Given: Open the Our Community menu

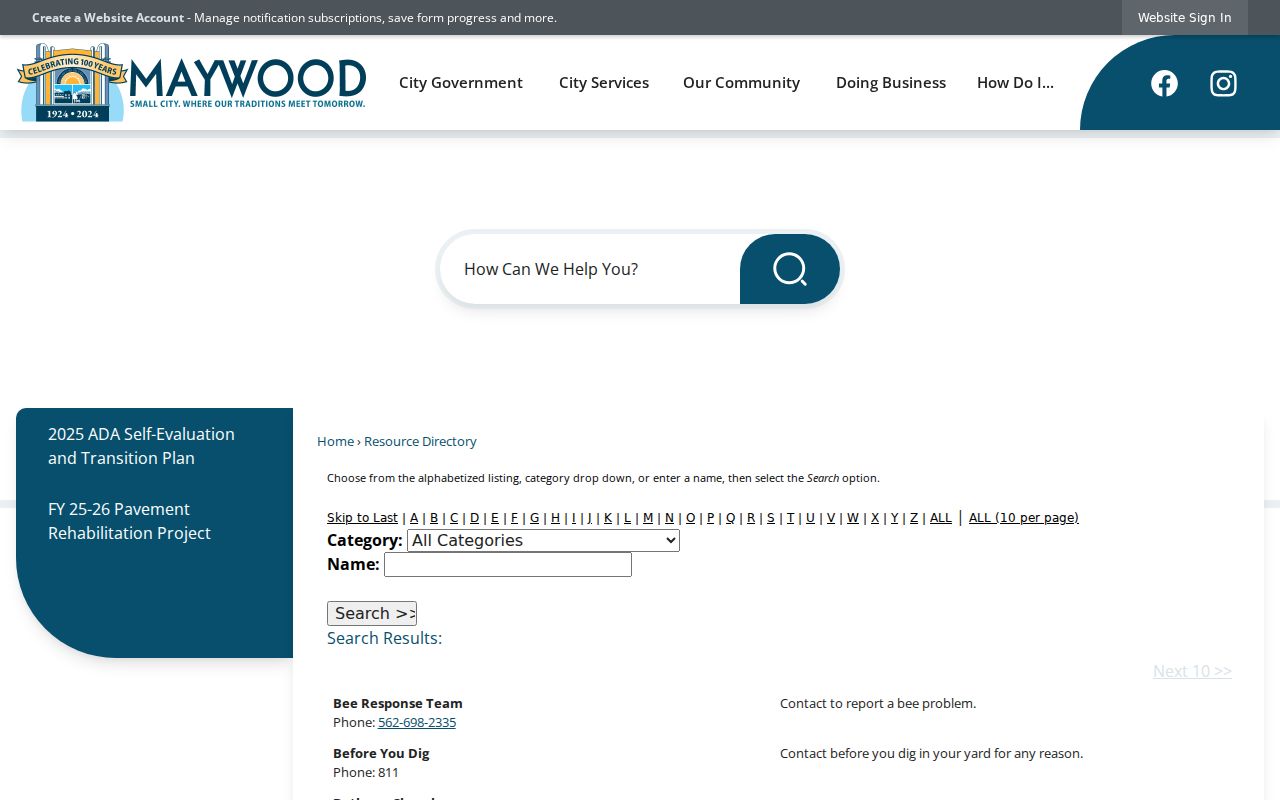Looking at the screenshot, I should [741, 83].
